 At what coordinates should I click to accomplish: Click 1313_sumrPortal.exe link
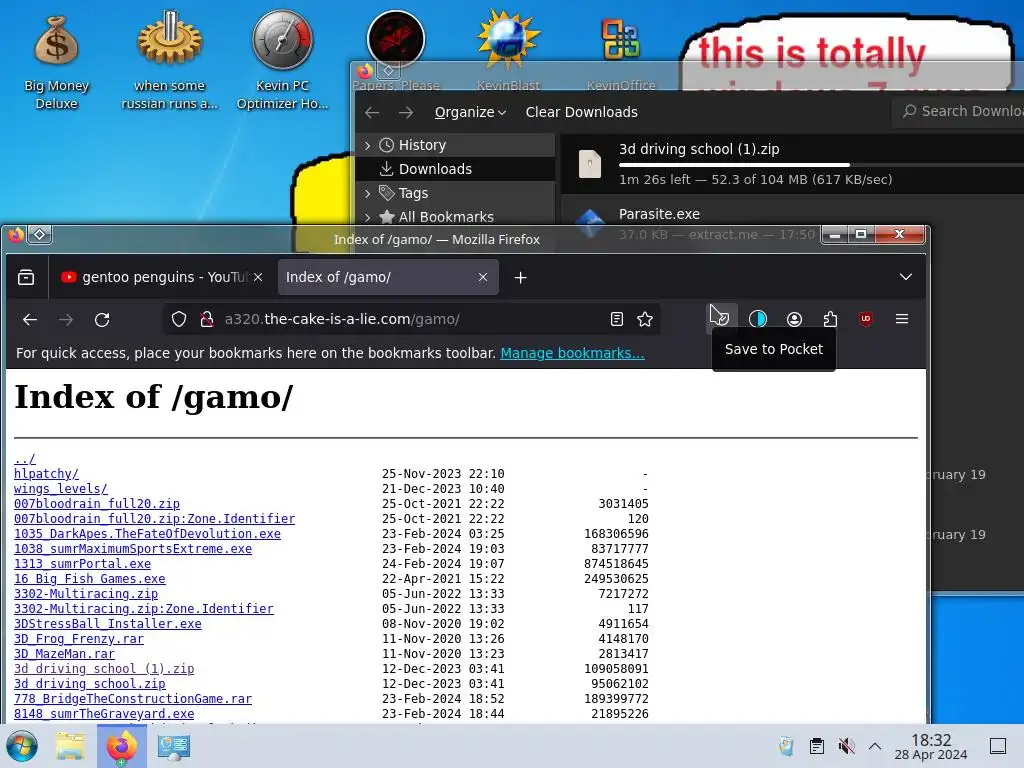(82, 564)
